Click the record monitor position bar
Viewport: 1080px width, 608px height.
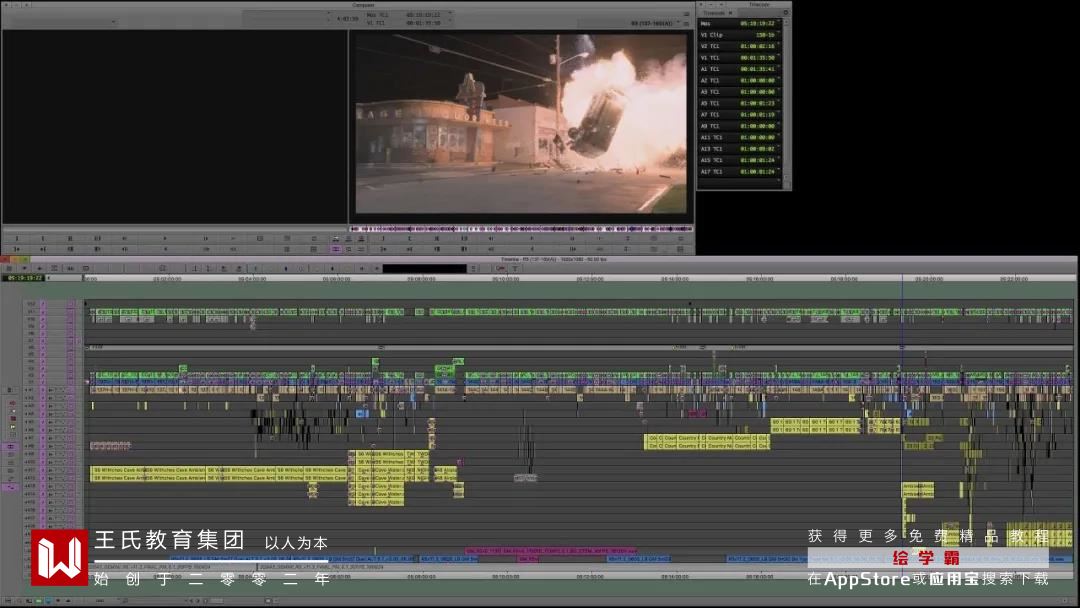point(521,229)
